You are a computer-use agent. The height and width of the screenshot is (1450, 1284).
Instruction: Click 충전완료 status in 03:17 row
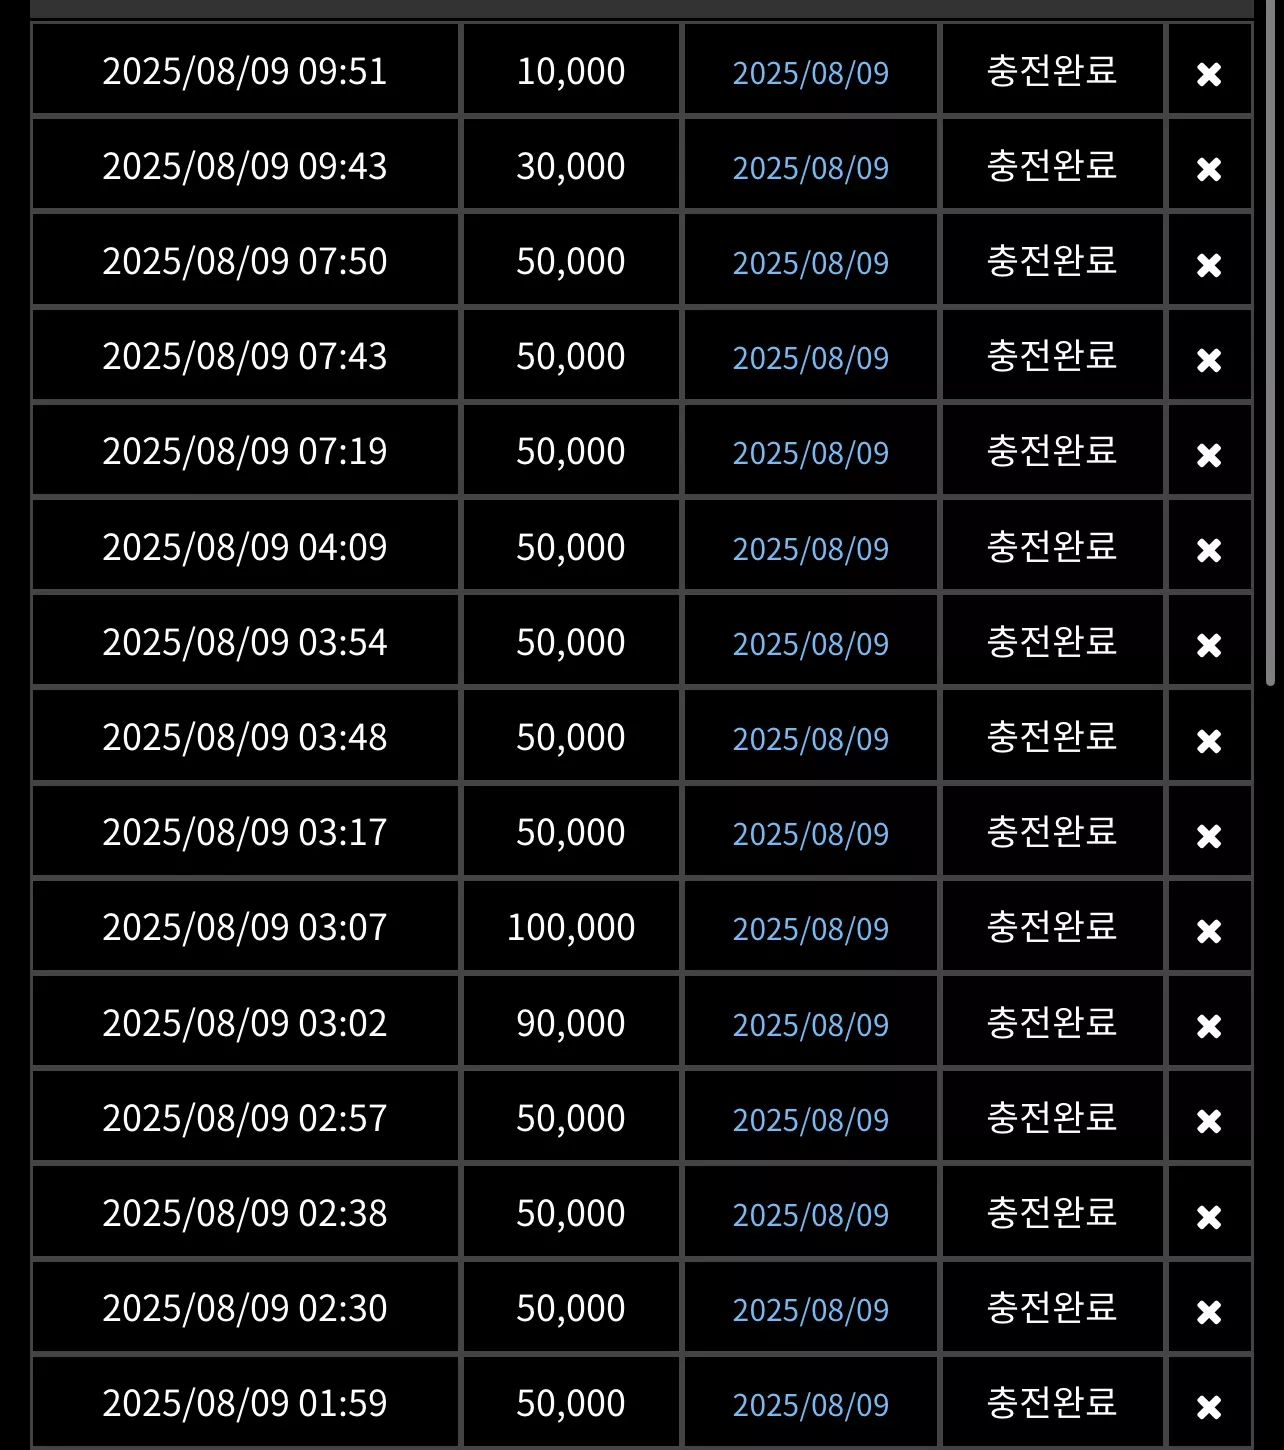(x=1052, y=831)
